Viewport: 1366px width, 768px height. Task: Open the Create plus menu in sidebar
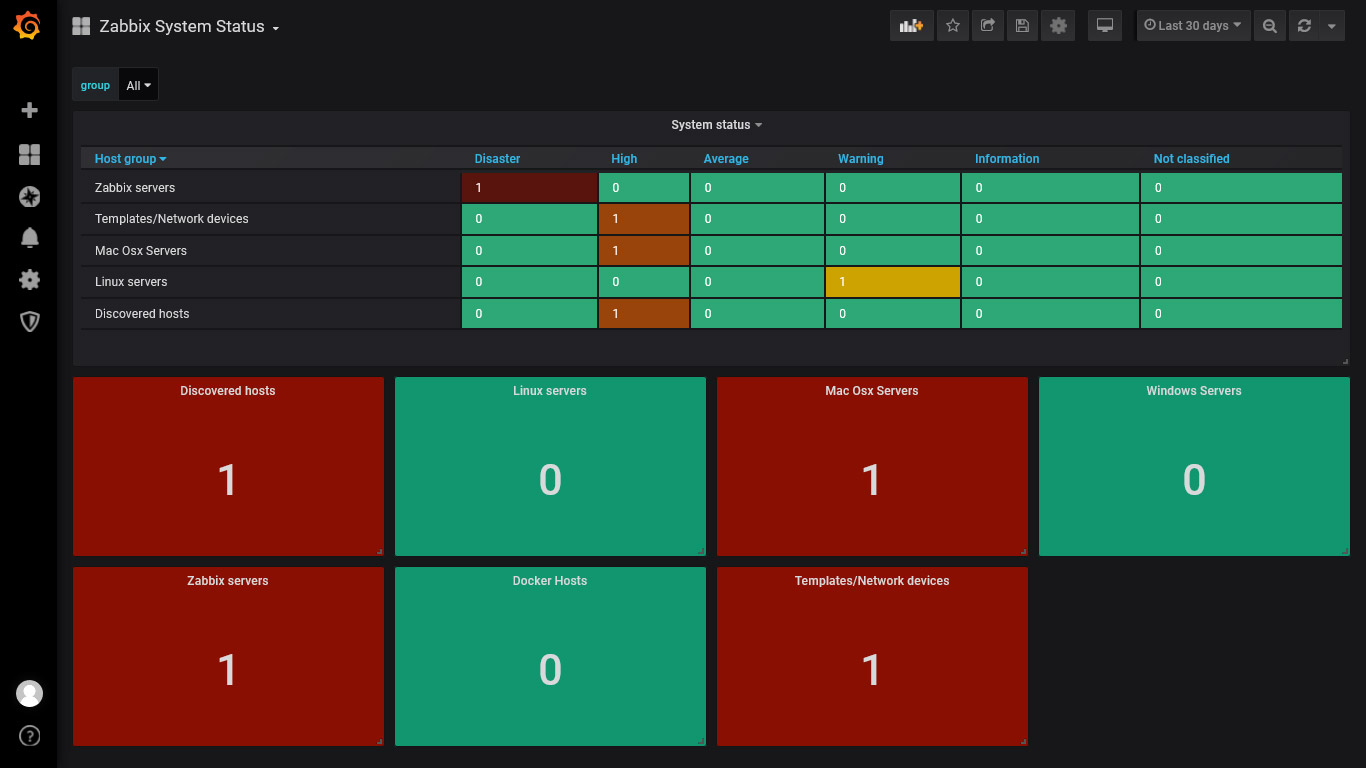pyautogui.click(x=29, y=110)
